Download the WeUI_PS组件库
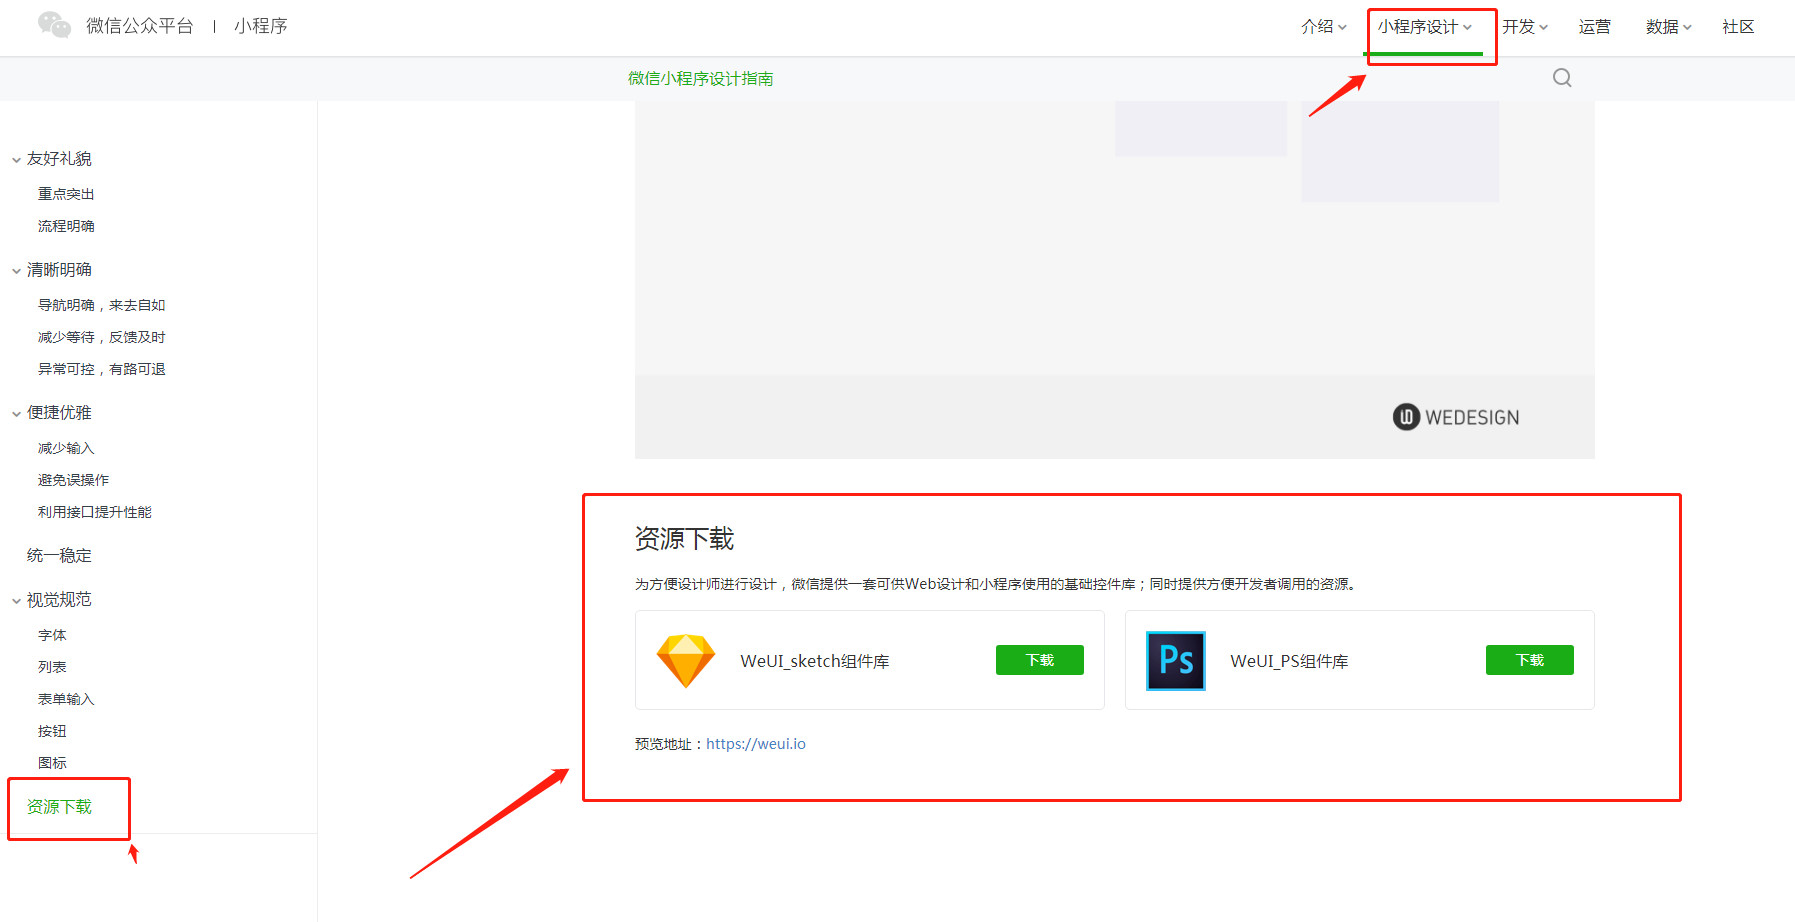 1530,660
